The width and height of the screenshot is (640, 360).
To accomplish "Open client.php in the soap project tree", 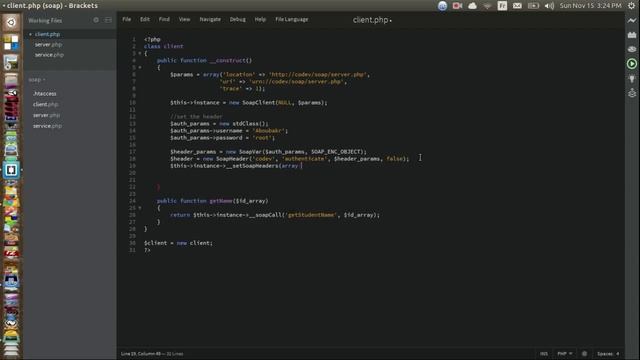I will pos(45,104).
